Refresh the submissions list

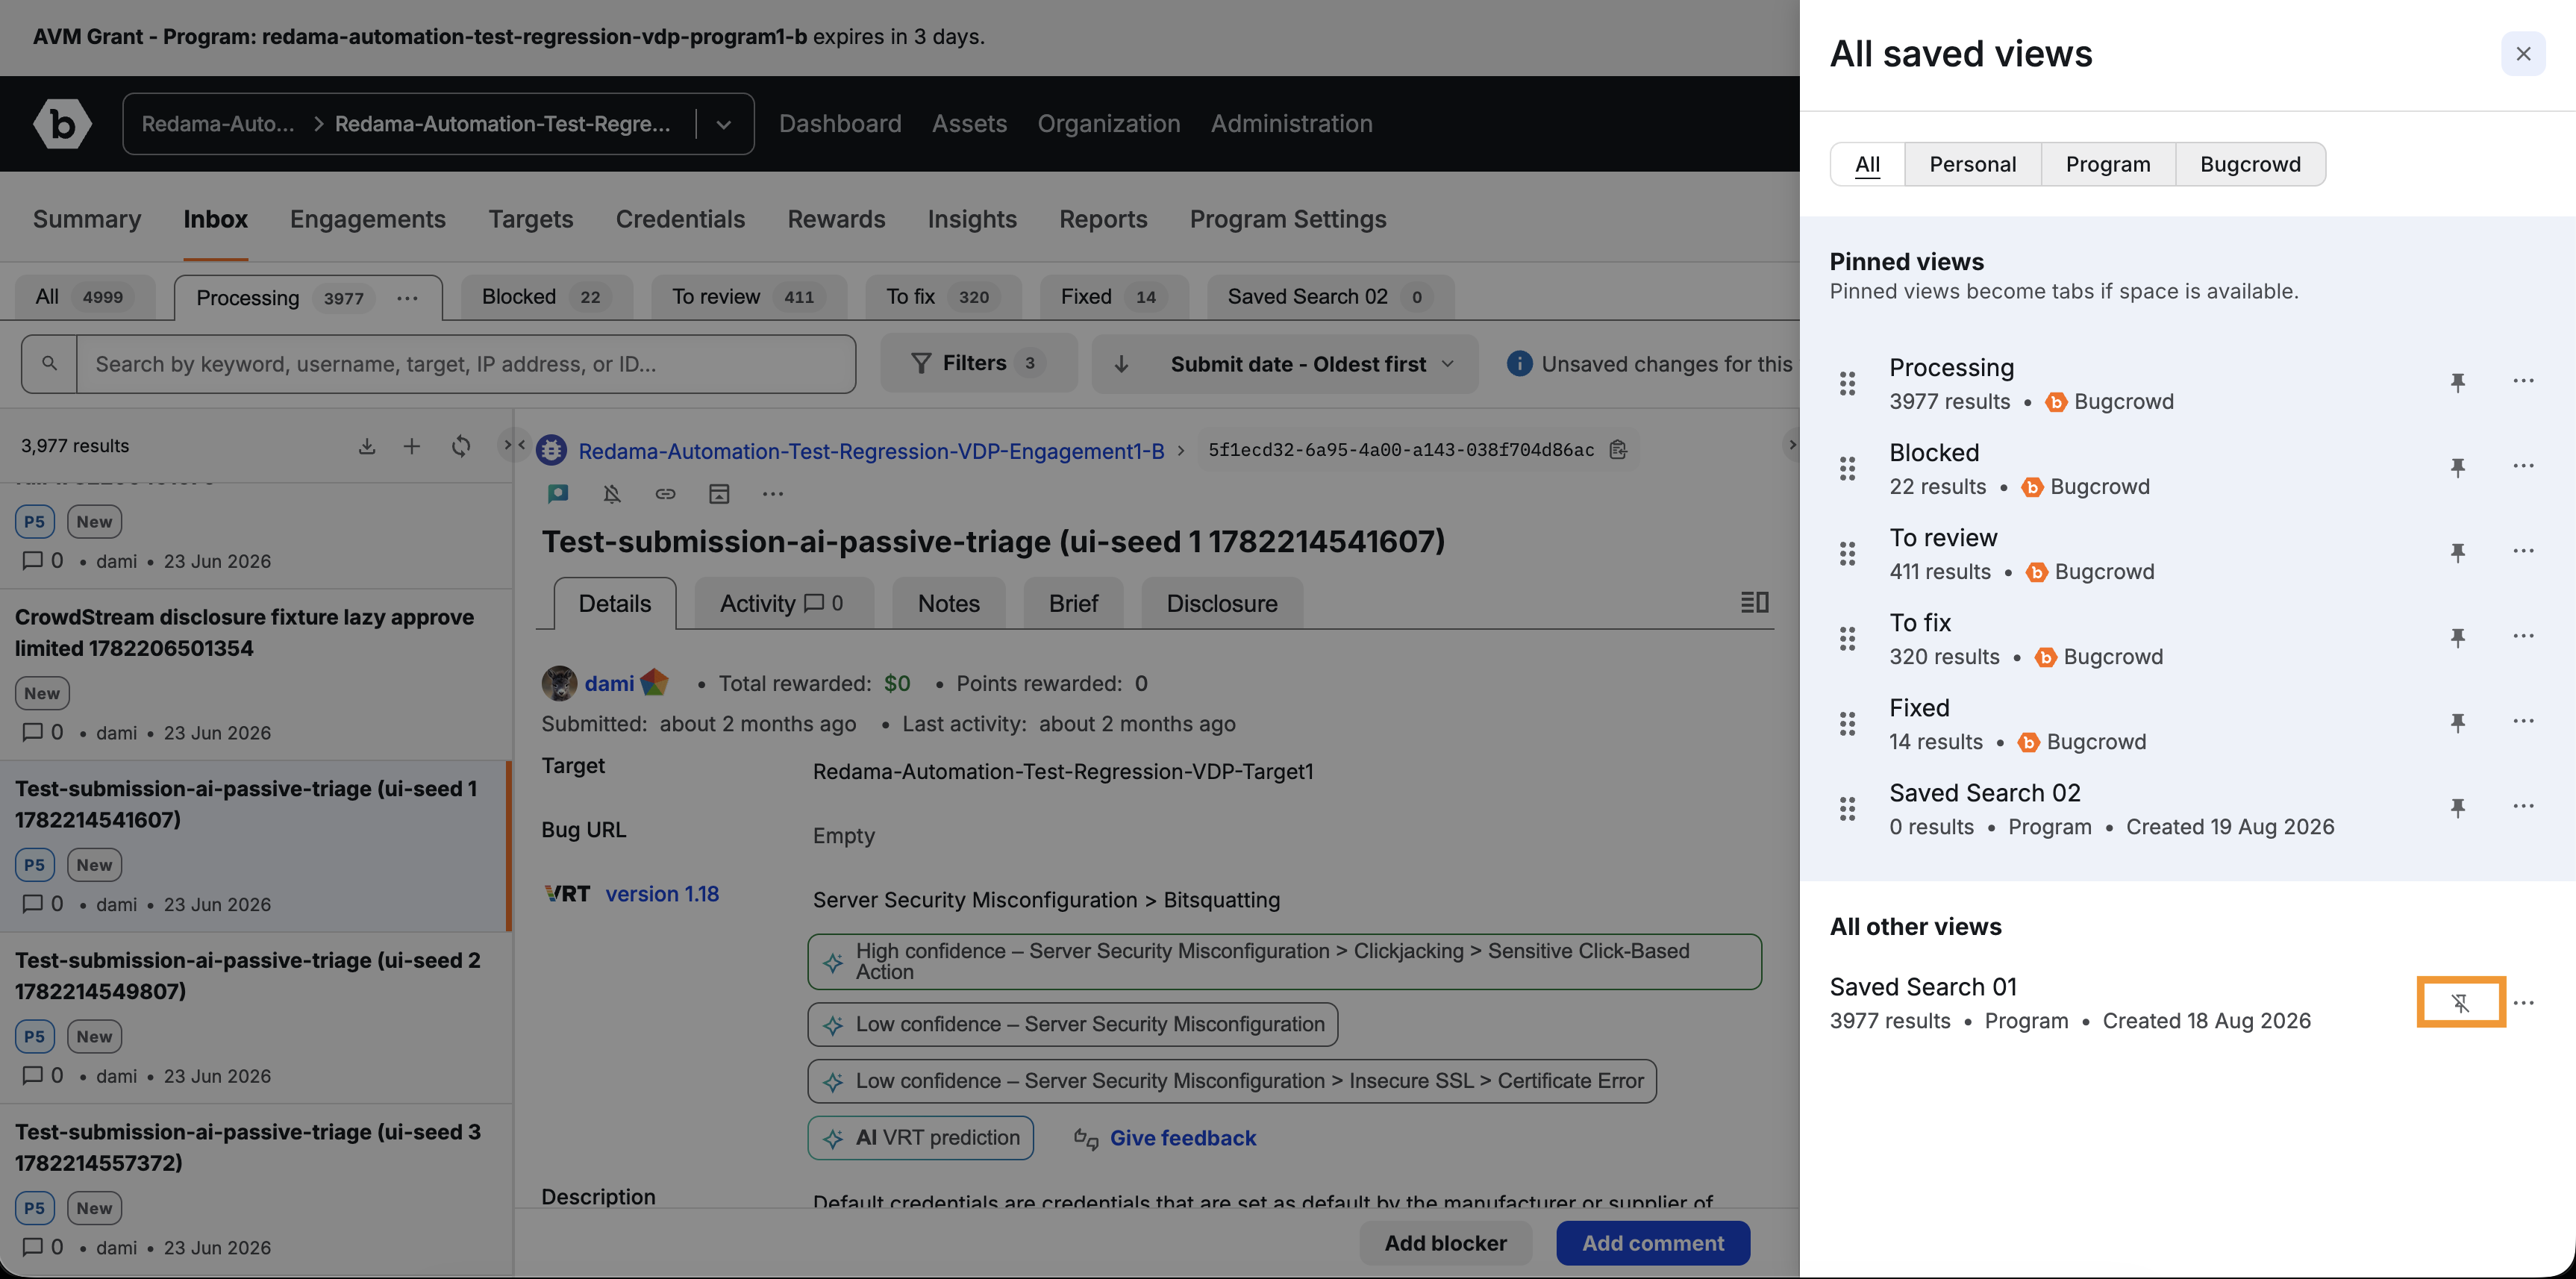(x=460, y=446)
